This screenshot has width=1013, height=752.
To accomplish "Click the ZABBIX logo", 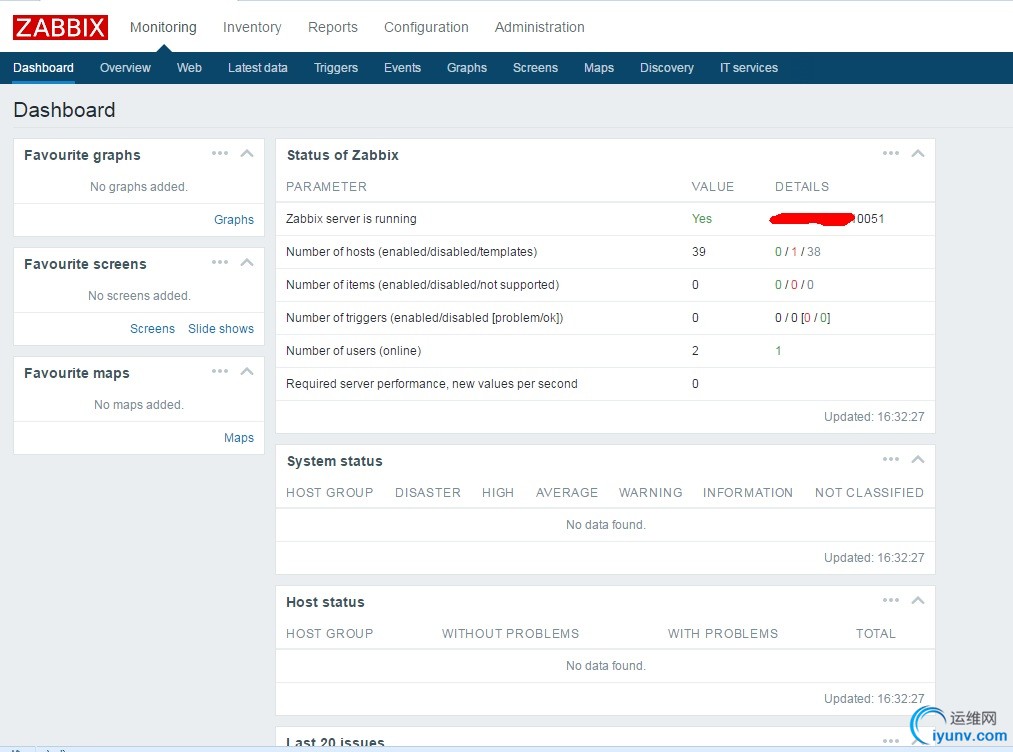I will pos(60,27).
